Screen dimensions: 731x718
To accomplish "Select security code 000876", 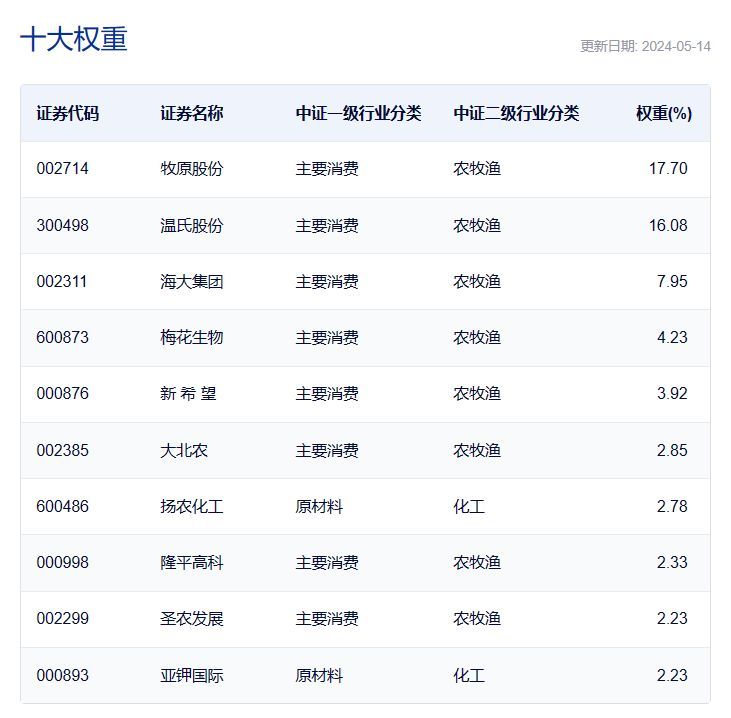I will [62, 393].
